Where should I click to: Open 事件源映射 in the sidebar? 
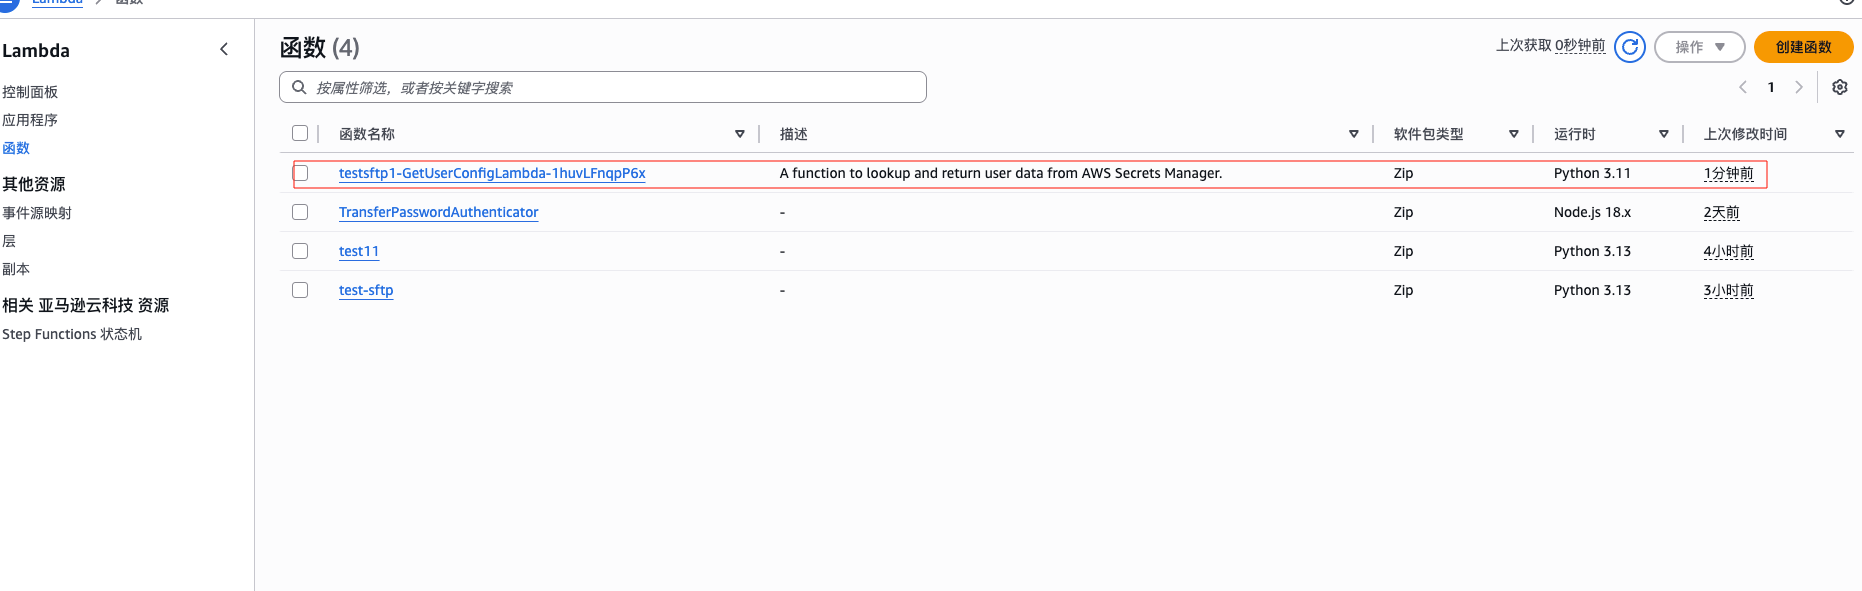pyautogui.click(x=37, y=213)
